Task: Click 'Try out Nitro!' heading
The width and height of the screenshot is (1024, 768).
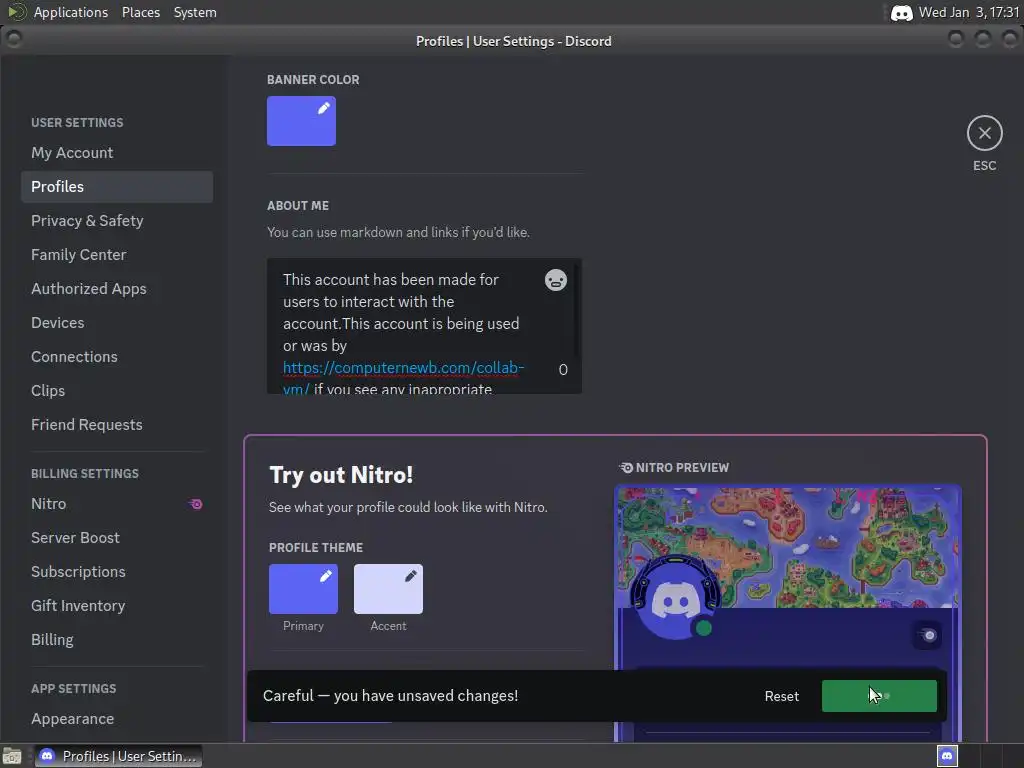Action: tap(341, 475)
